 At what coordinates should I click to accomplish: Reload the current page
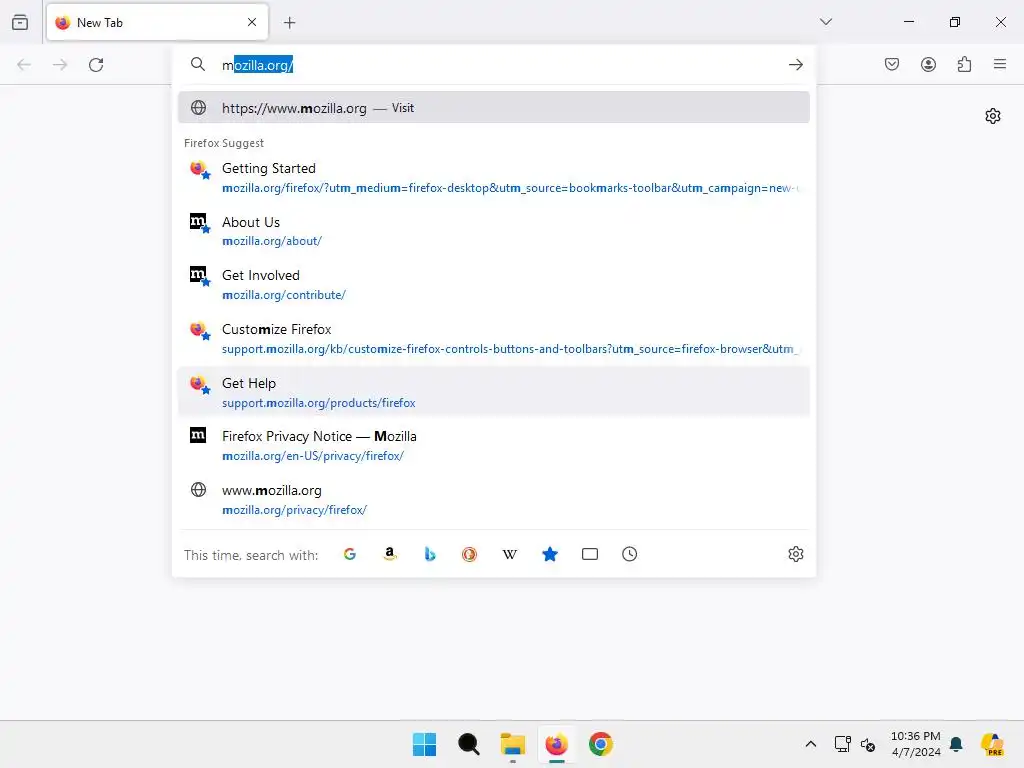coord(96,65)
